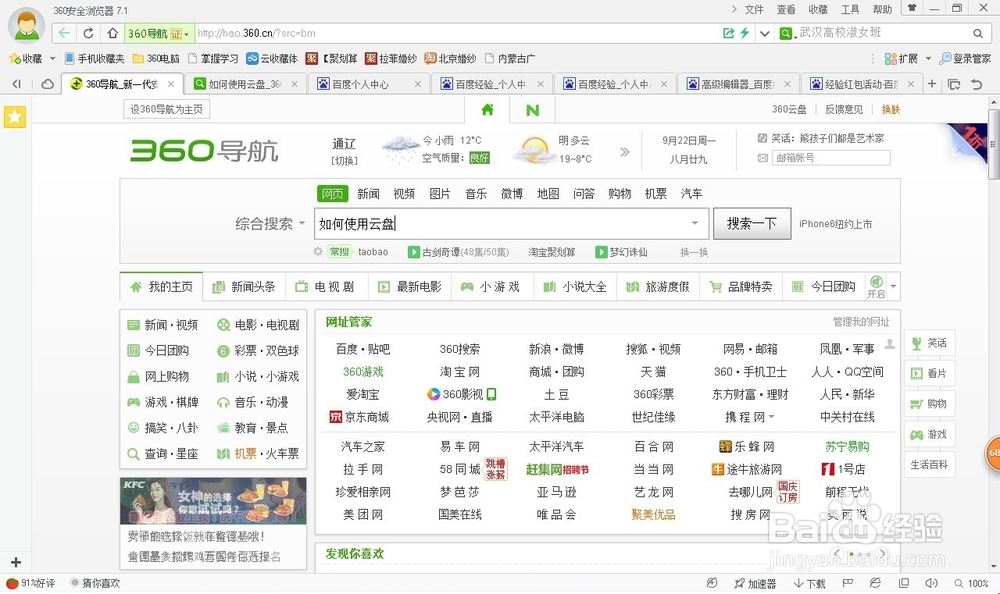The image size is (1000, 594).
Task: Click the 笑话 side panel item
Action: coord(929,343)
